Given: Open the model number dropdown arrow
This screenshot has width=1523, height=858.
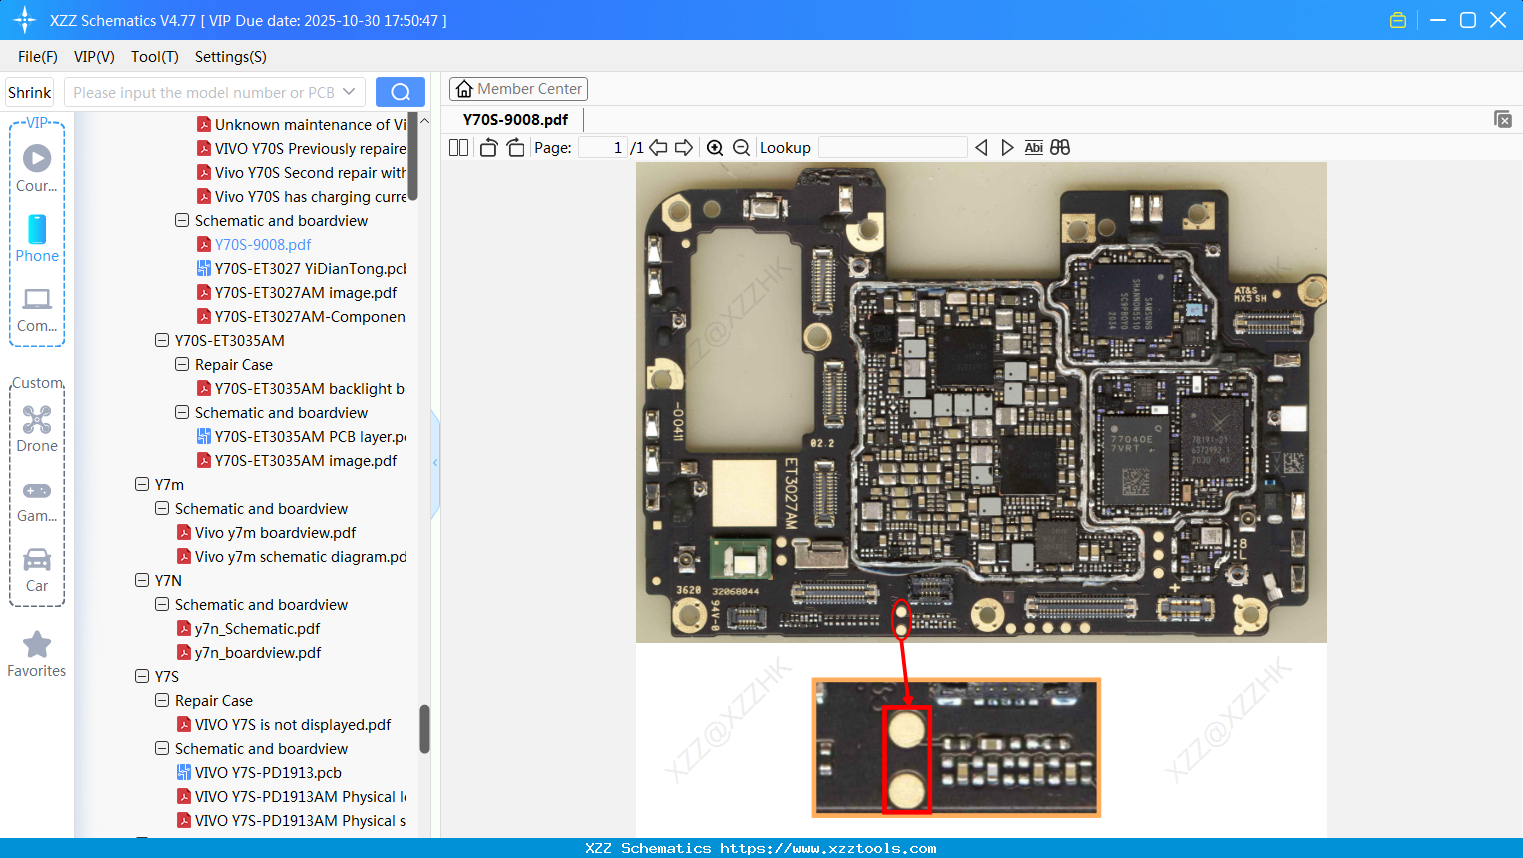Looking at the screenshot, I should coord(349,92).
